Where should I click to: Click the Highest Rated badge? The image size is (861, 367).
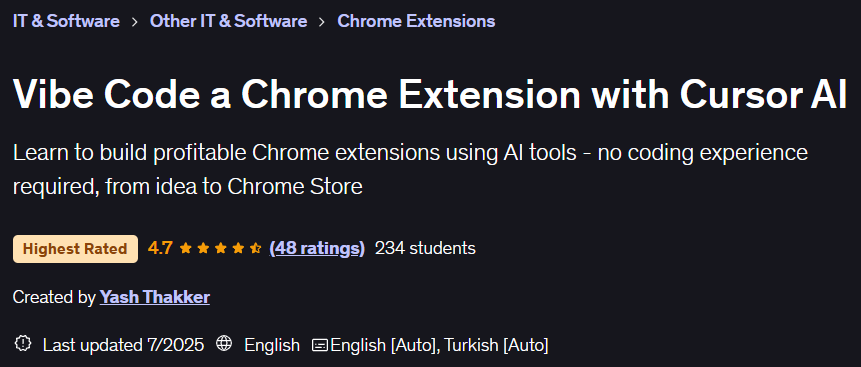pyautogui.click(x=75, y=249)
